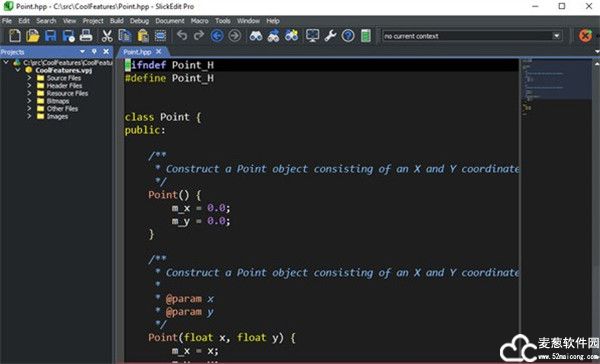Expand the Bitmaps folder
Viewport: 600px width, 364px height.
[29, 101]
